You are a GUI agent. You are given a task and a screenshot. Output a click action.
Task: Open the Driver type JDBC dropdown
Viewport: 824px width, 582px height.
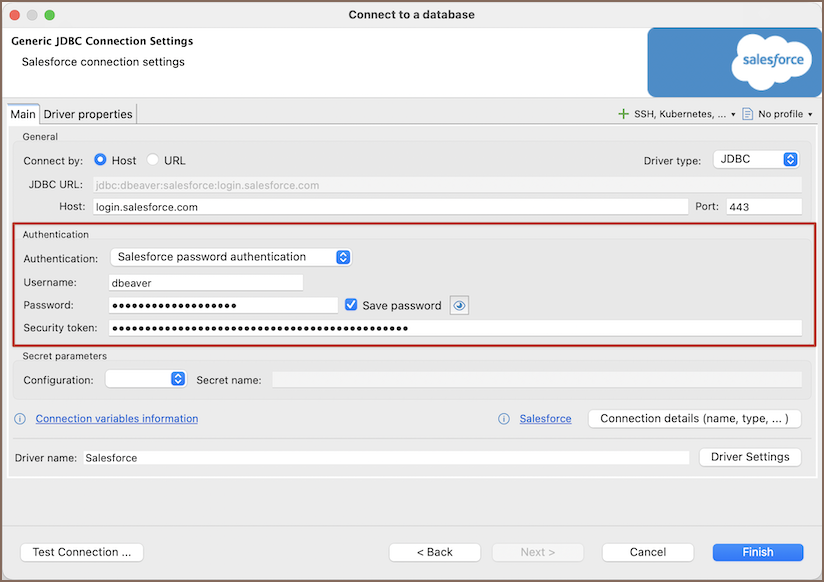pyautogui.click(x=757, y=159)
